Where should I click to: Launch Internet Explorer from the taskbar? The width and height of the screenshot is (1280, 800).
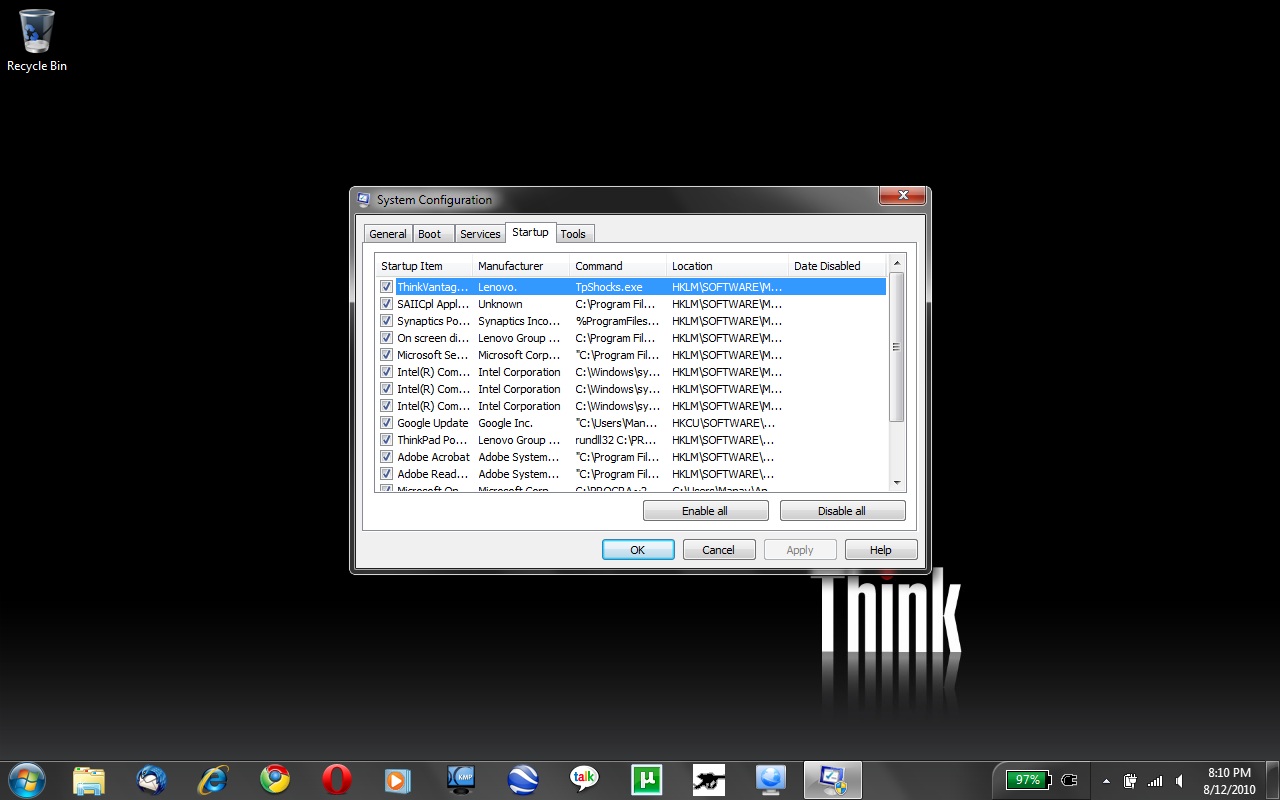coord(213,780)
